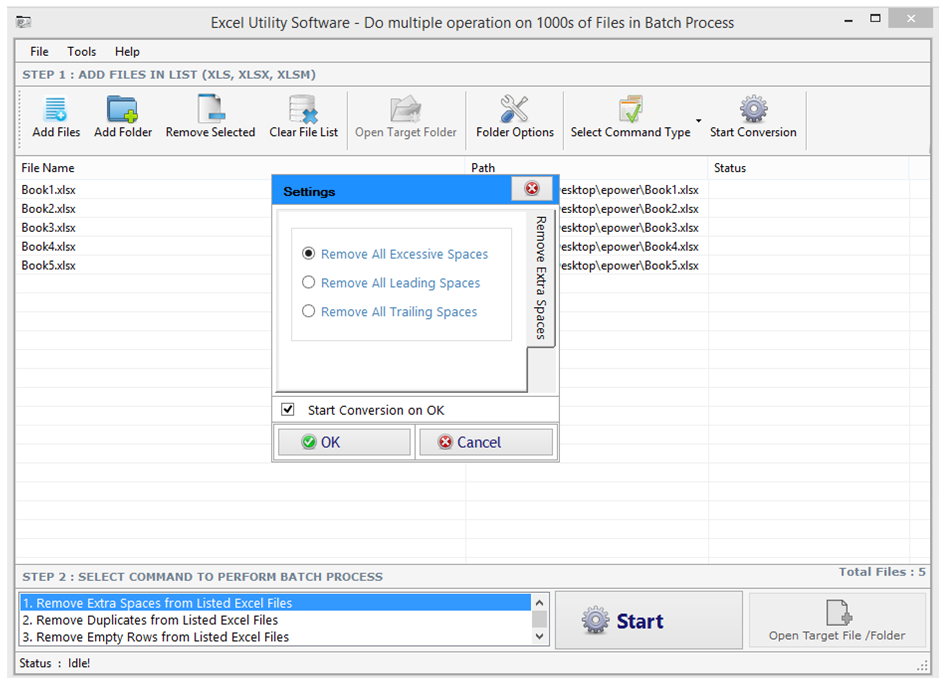Select Remove All Trailing Spaces option
The width and height of the screenshot is (946, 684).
click(x=389, y=311)
